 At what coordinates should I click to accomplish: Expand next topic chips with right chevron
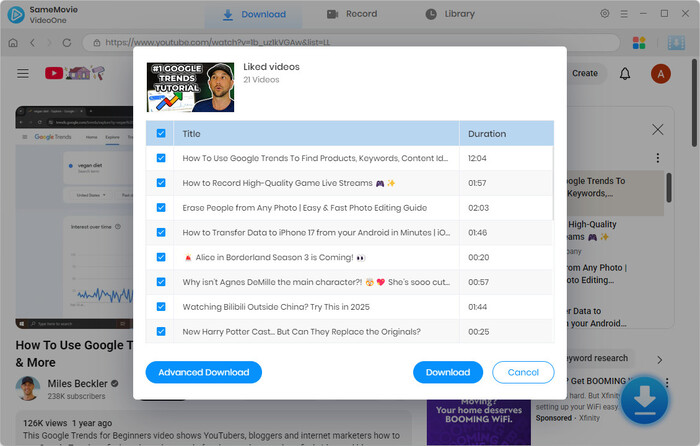click(659, 359)
